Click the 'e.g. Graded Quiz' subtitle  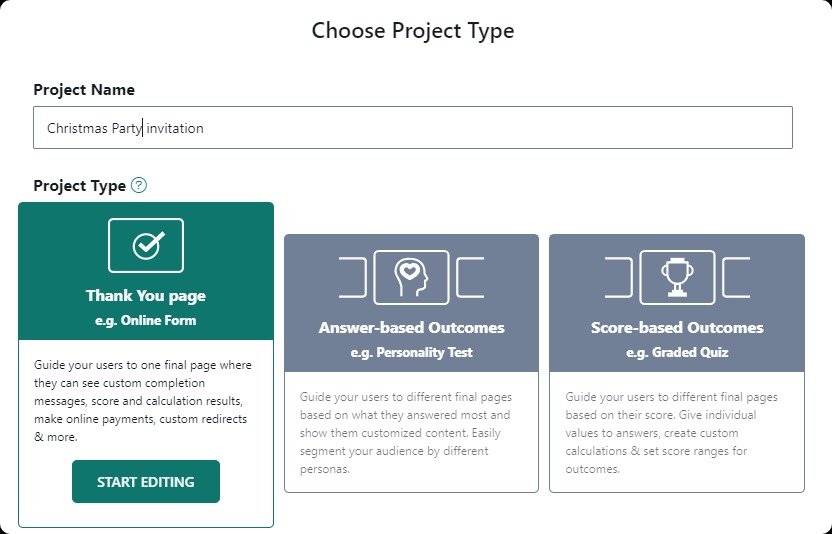click(677, 352)
